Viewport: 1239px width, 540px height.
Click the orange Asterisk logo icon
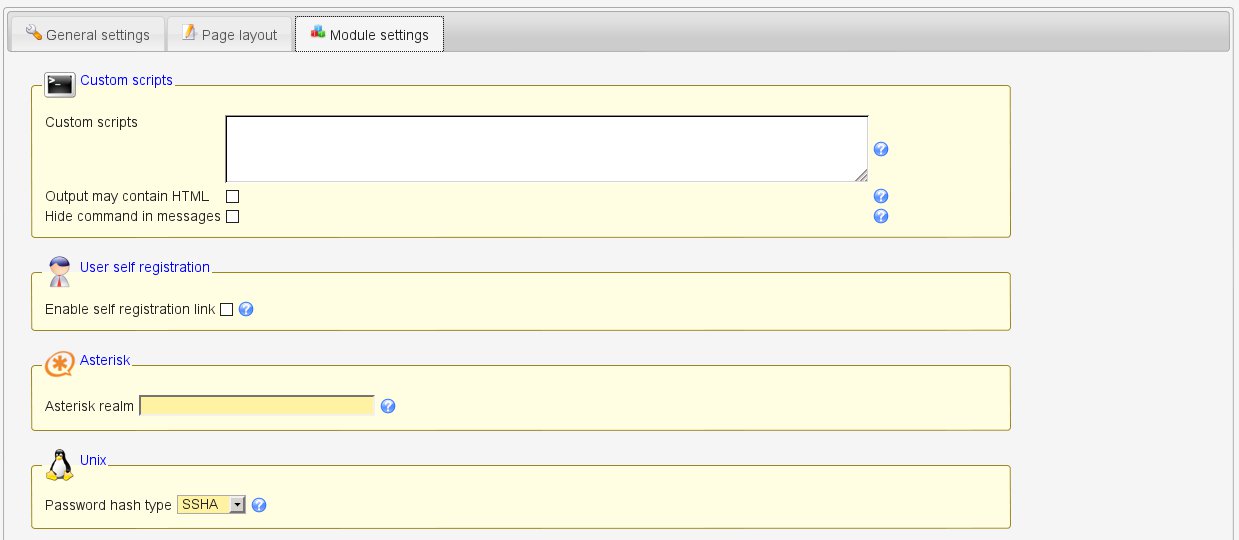(60, 364)
